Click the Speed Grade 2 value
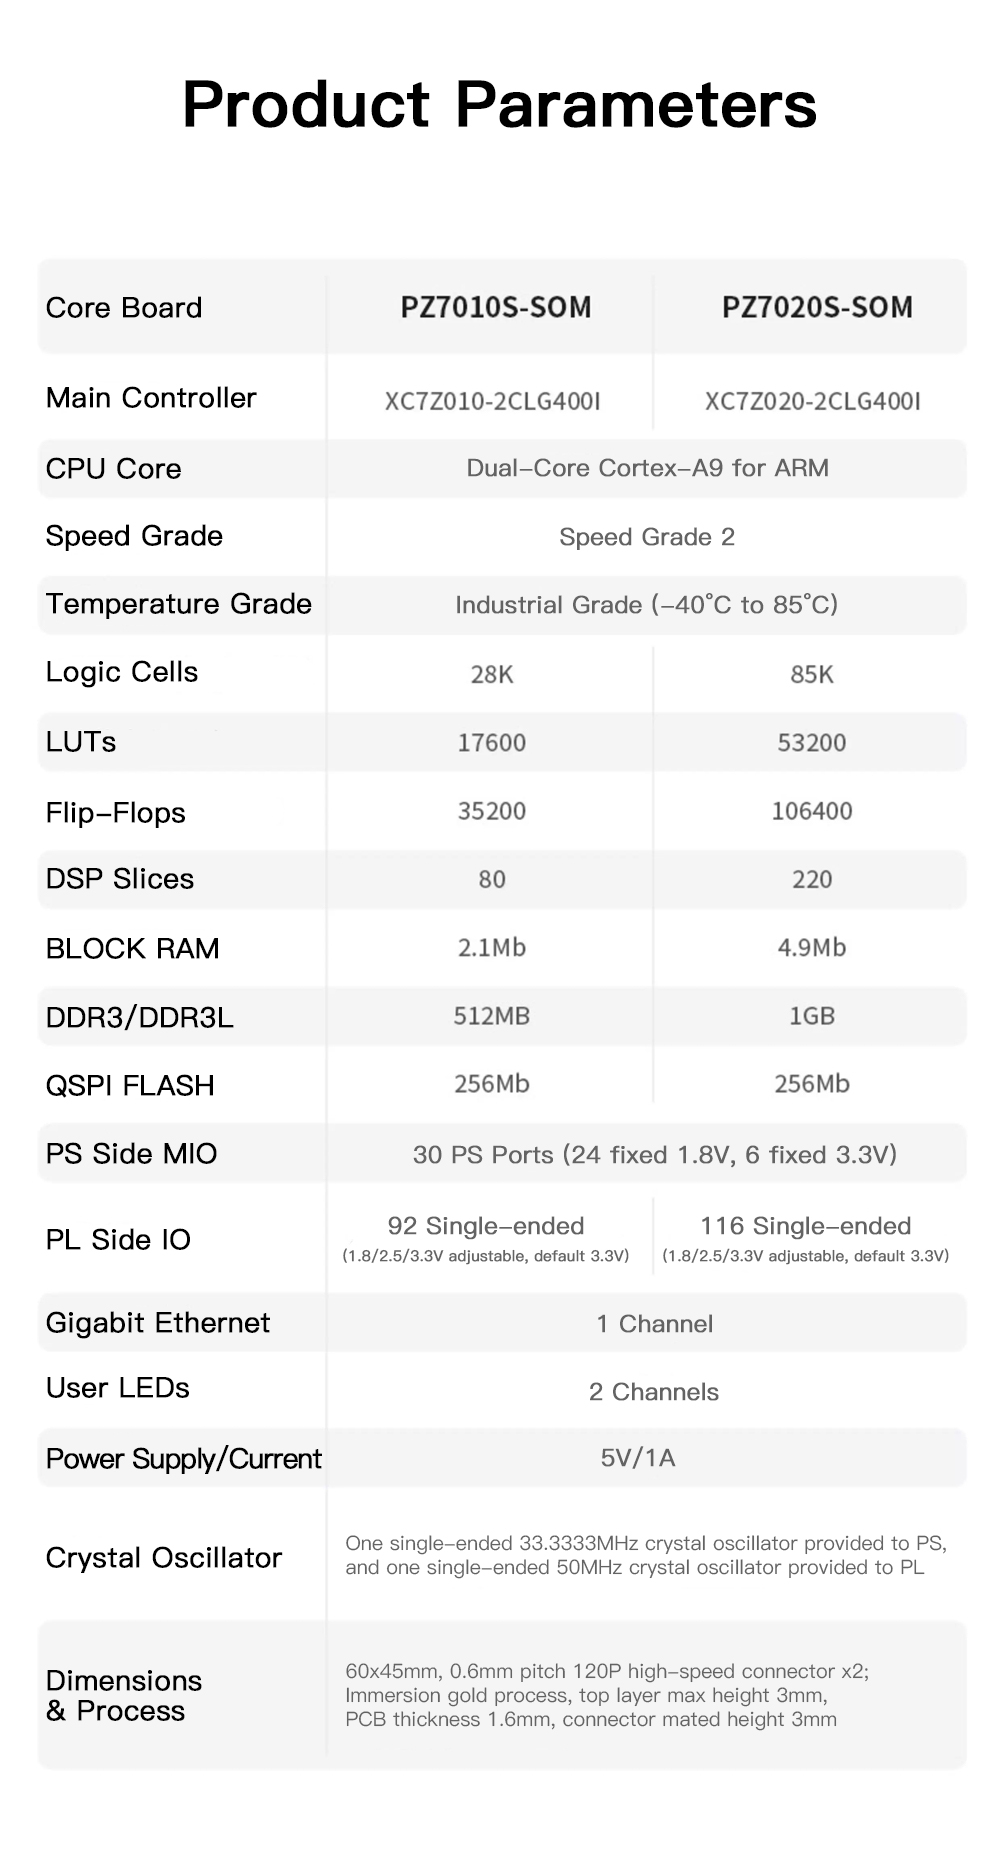 pyautogui.click(x=647, y=537)
